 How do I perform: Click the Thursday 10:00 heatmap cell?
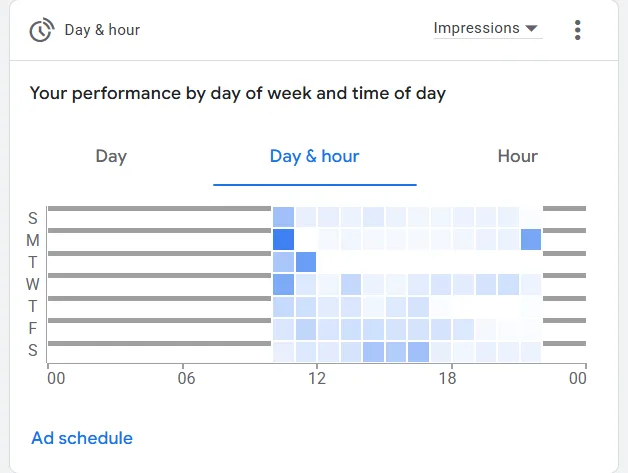283,306
